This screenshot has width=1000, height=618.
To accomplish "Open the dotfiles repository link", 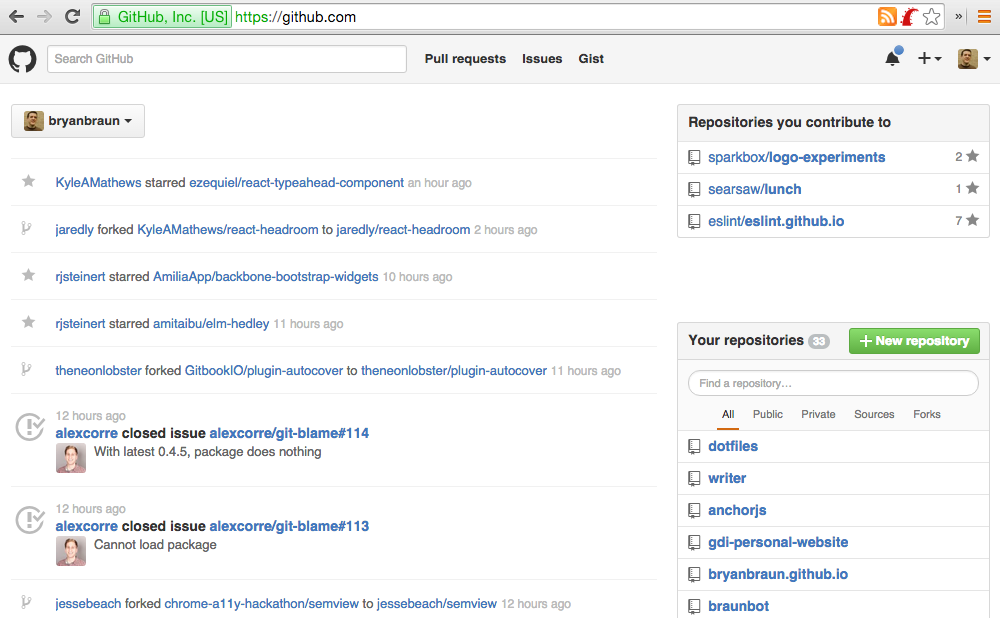I will point(733,446).
